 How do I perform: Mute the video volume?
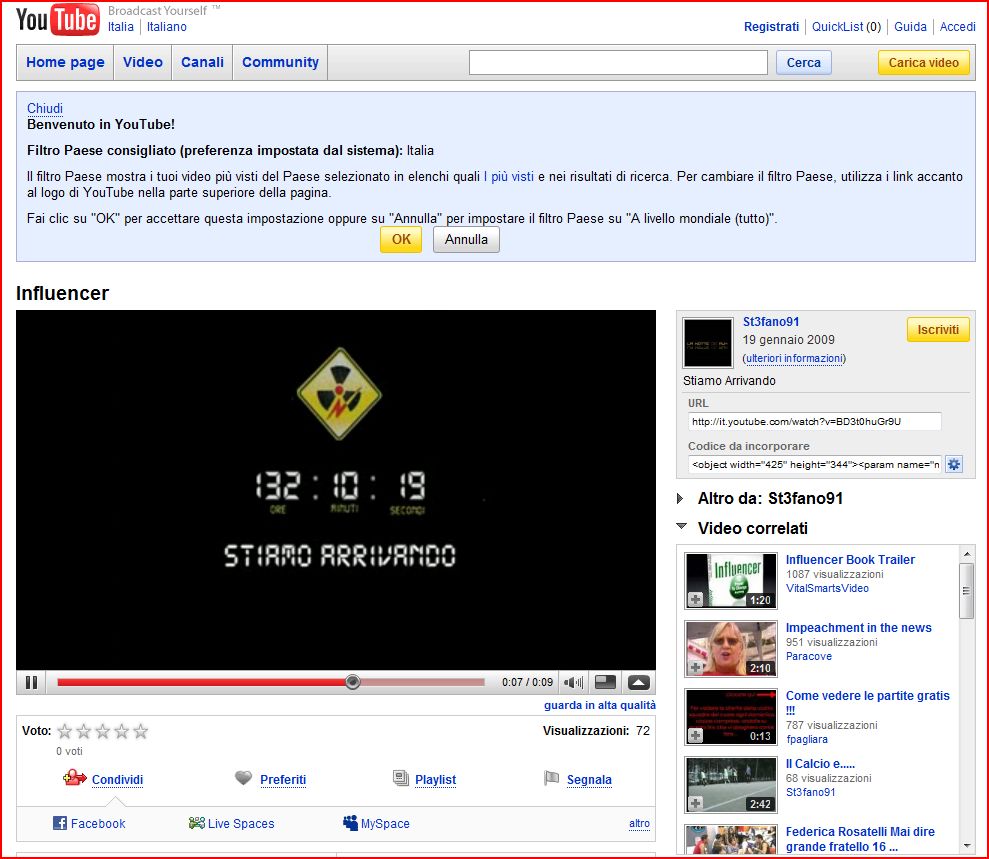[x=573, y=682]
